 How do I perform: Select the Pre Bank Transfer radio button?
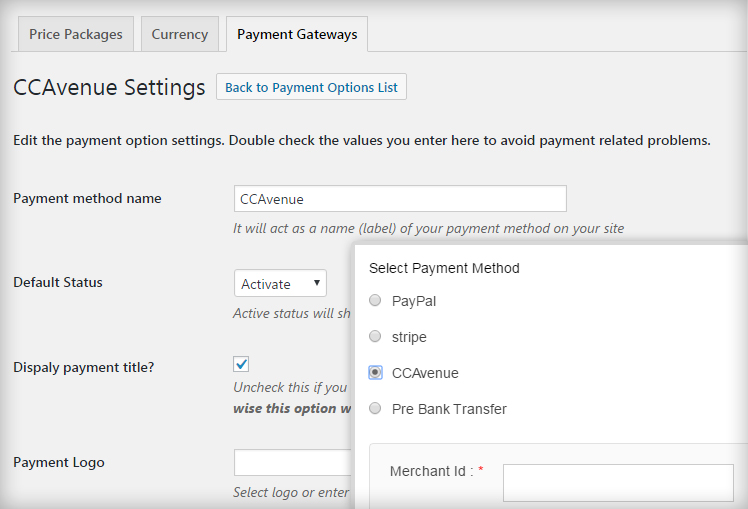point(375,409)
